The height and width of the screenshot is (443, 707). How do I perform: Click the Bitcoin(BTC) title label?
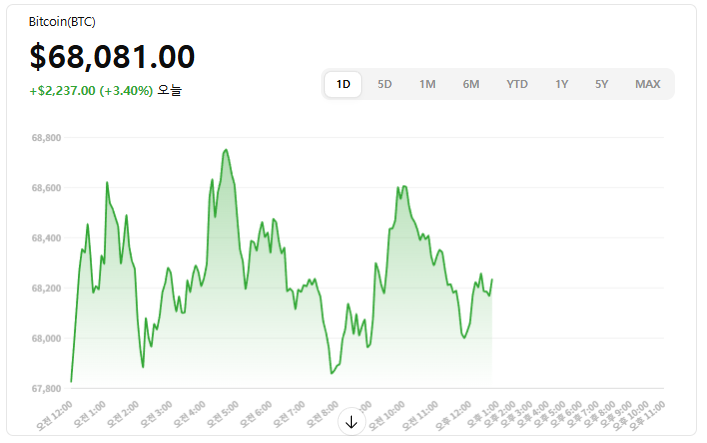pos(62,22)
